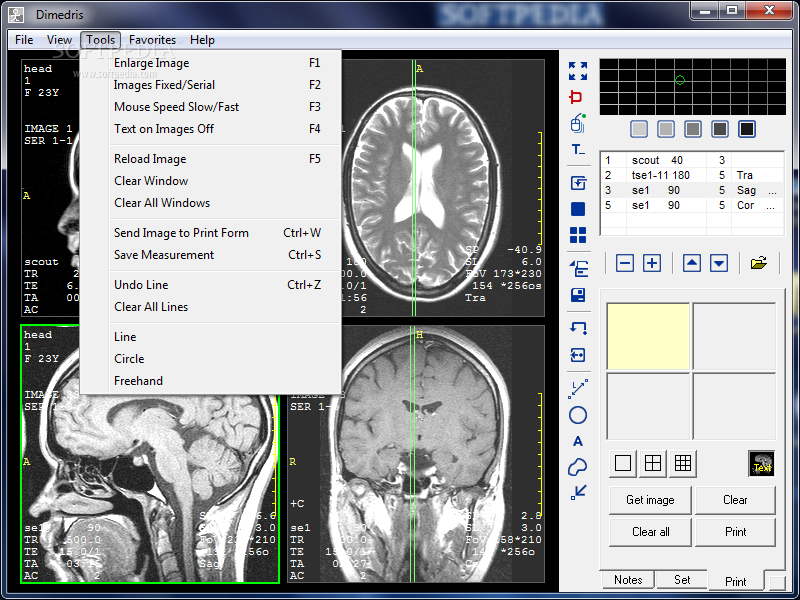Image resolution: width=800 pixels, height=600 pixels.
Task: Select the lightest gray swatch
Action: click(x=639, y=129)
